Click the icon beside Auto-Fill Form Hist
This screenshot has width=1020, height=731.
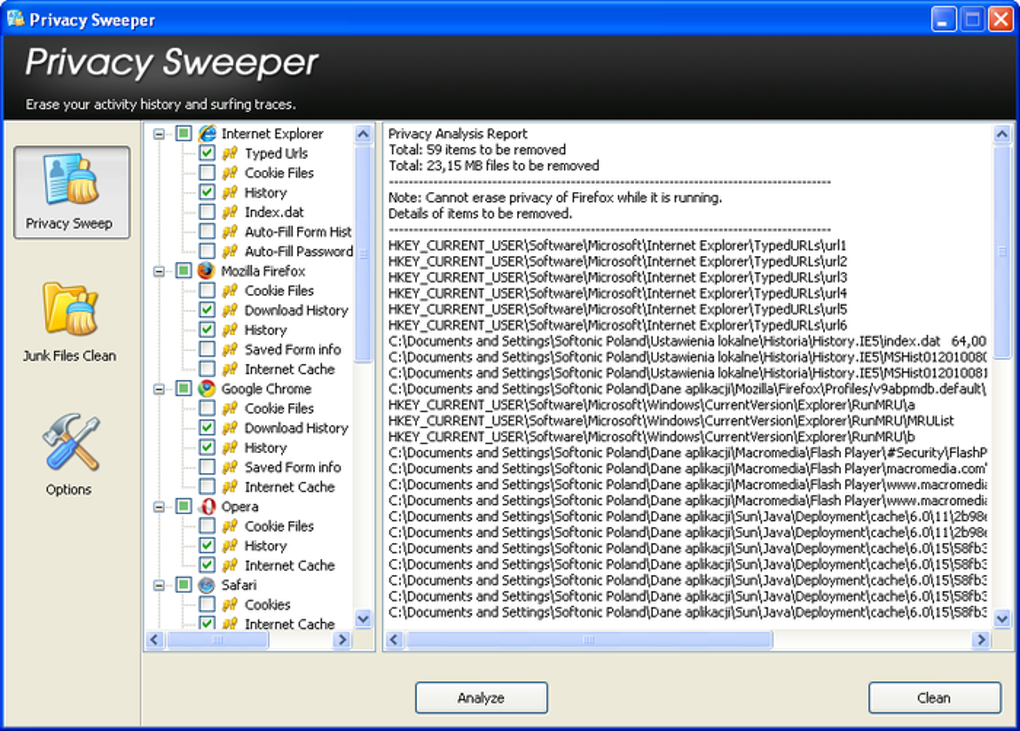[x=230, y=232]
